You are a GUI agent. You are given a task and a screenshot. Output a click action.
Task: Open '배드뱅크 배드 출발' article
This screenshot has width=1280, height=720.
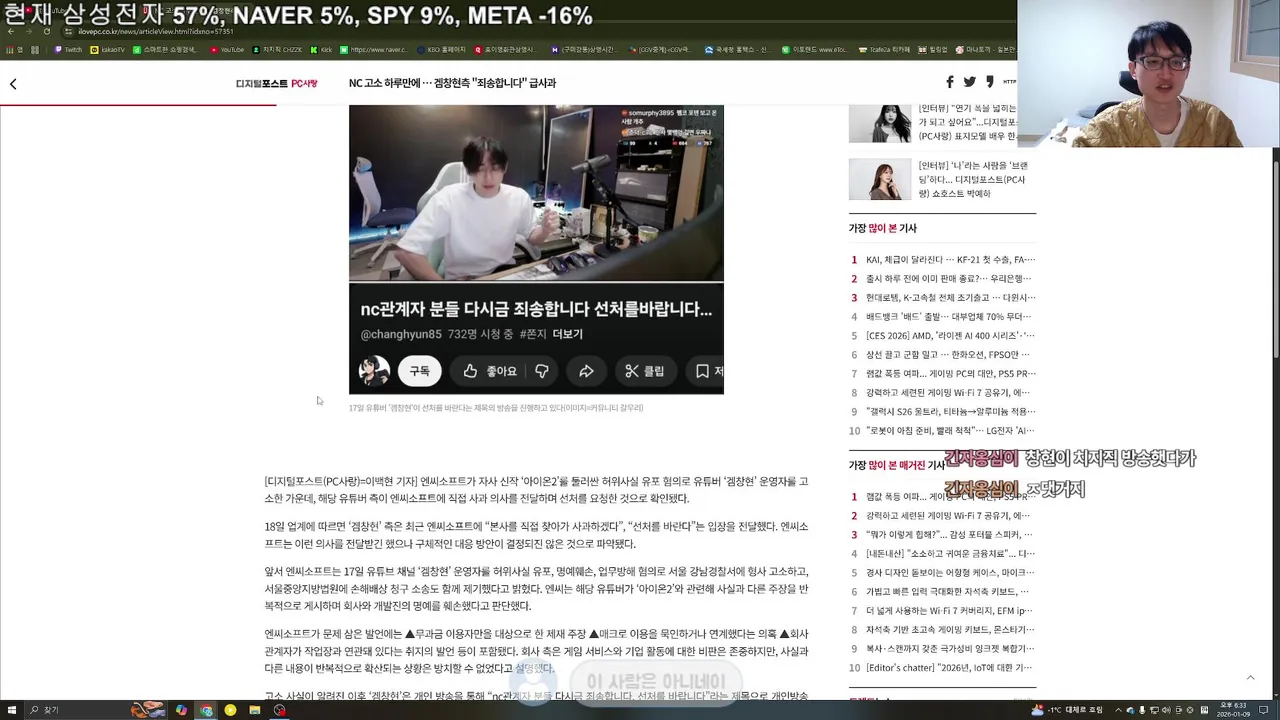(x=949, y=317)
